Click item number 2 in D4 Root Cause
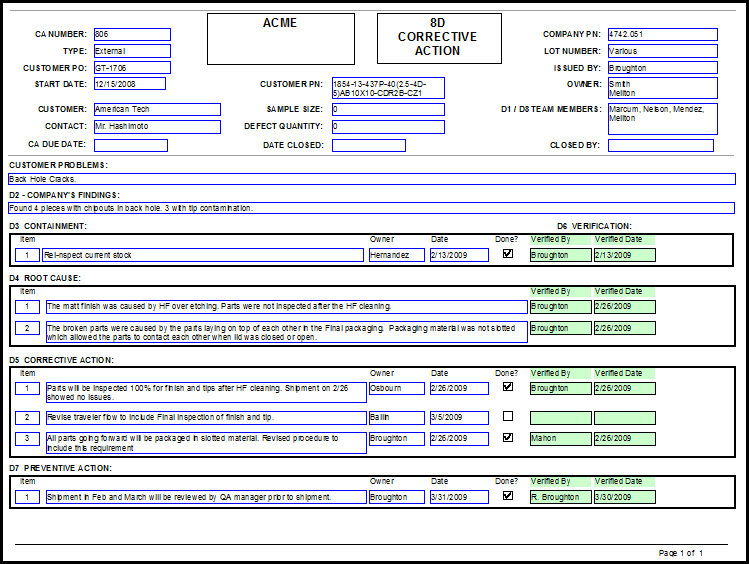Screen dimensions: 749x564 [27, 328]
